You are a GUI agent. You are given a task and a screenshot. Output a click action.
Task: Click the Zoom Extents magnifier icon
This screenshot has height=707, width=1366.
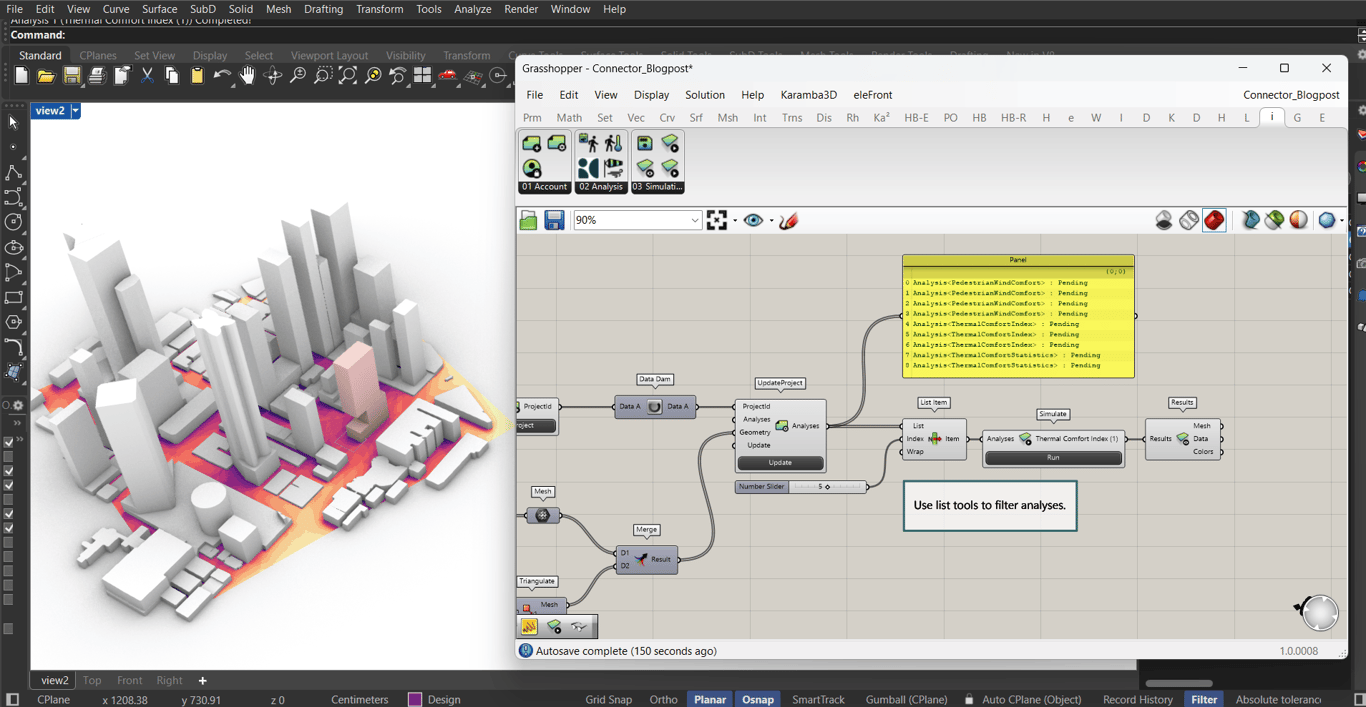tap(348, 76)
